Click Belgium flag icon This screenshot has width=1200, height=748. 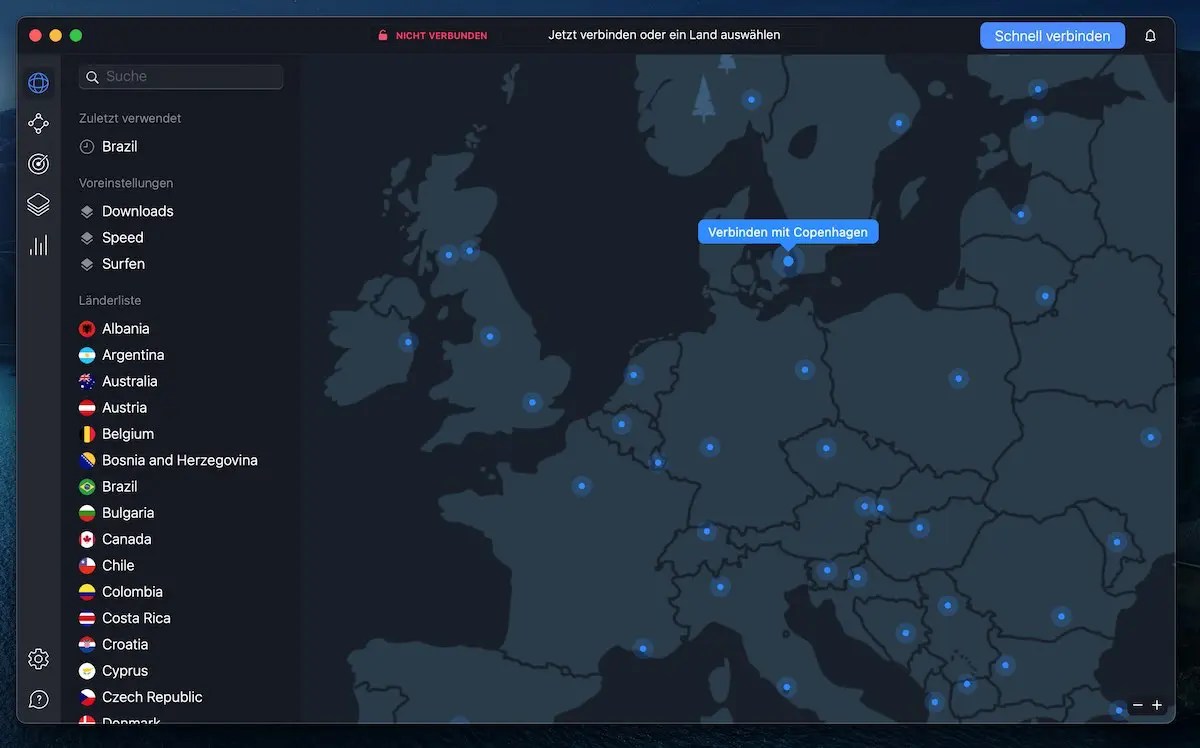click(87, 434)
